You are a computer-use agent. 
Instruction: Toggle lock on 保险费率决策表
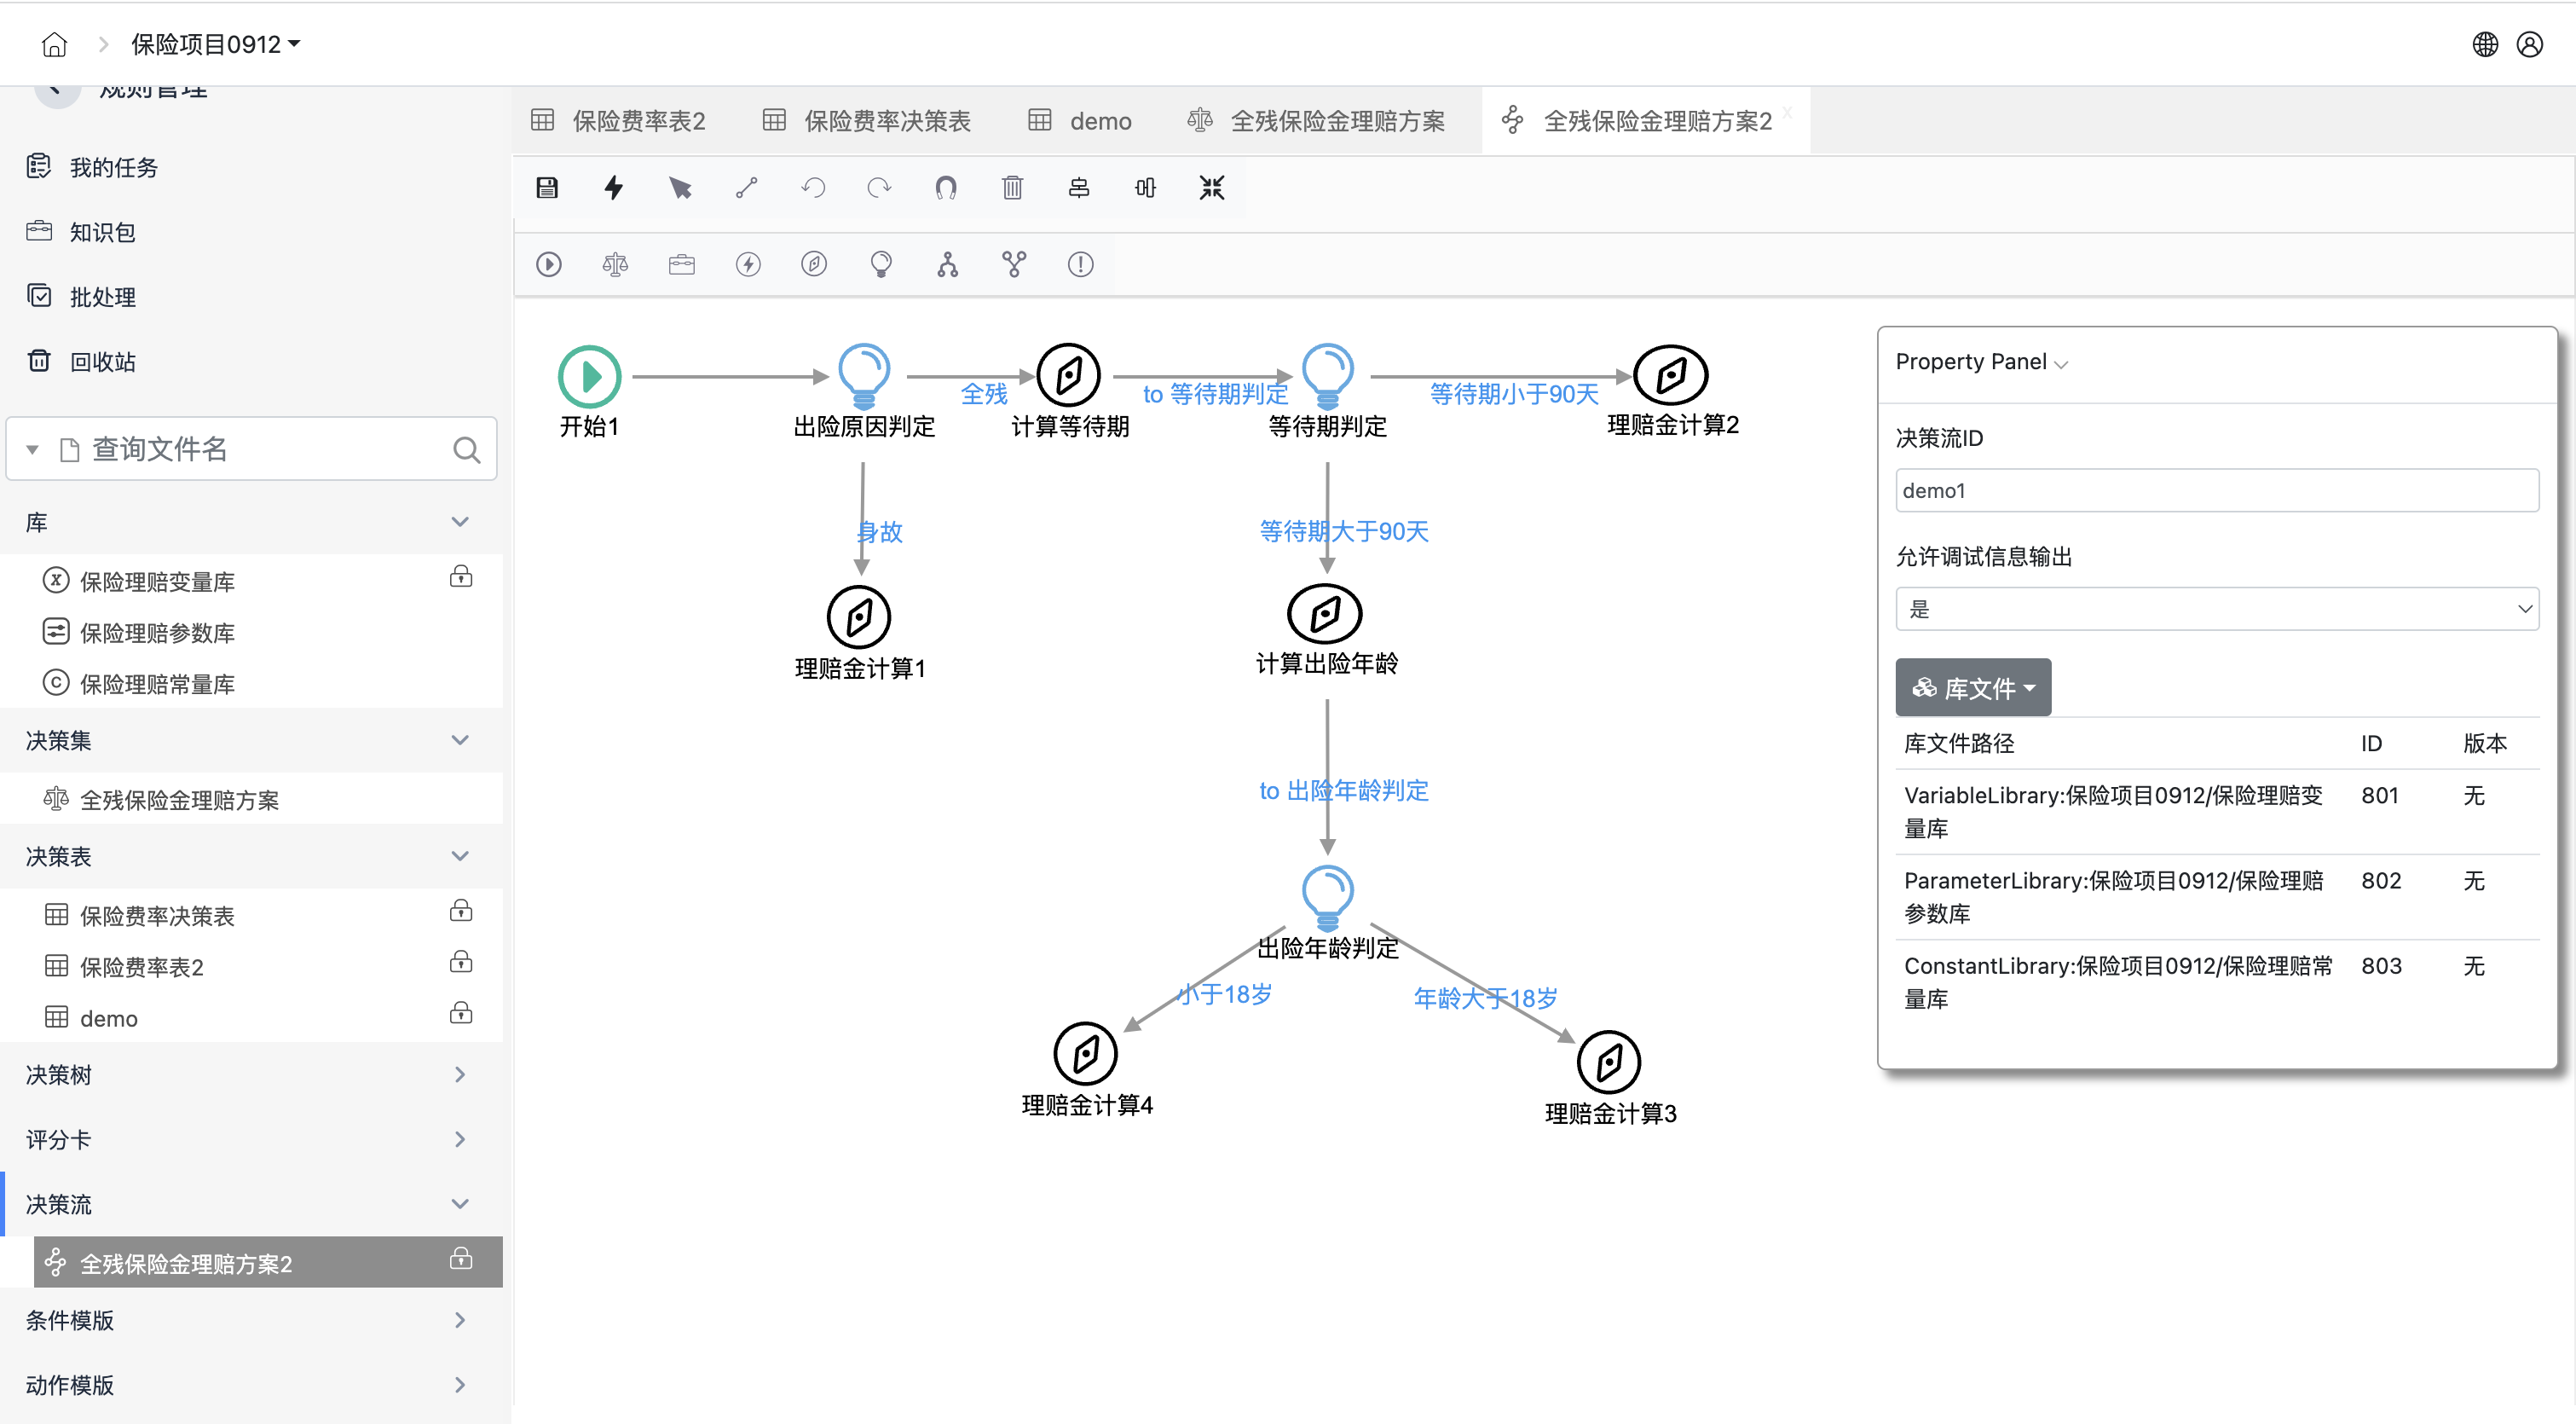[x=461, y=911]
